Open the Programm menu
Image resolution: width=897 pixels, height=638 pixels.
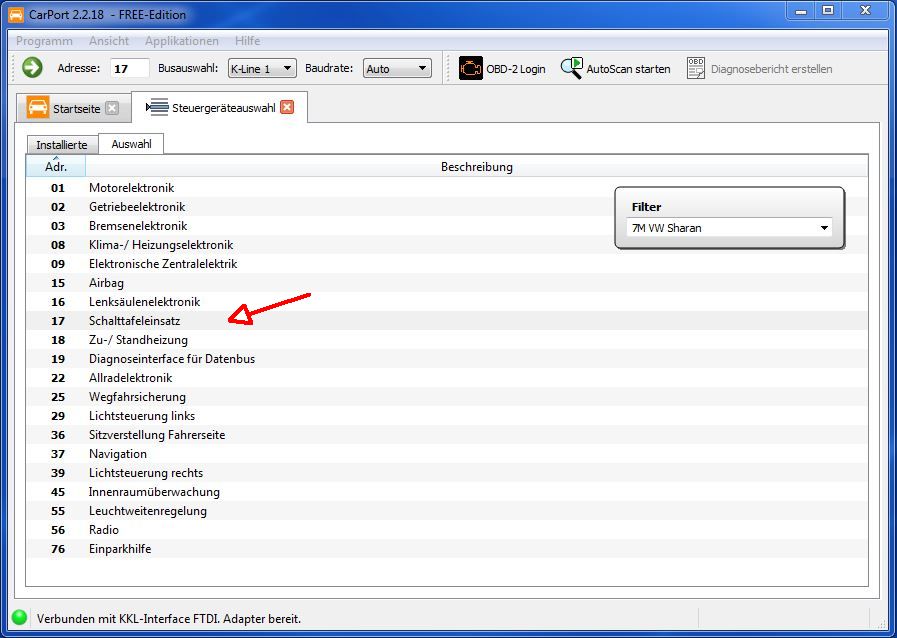tap(44, 41)
